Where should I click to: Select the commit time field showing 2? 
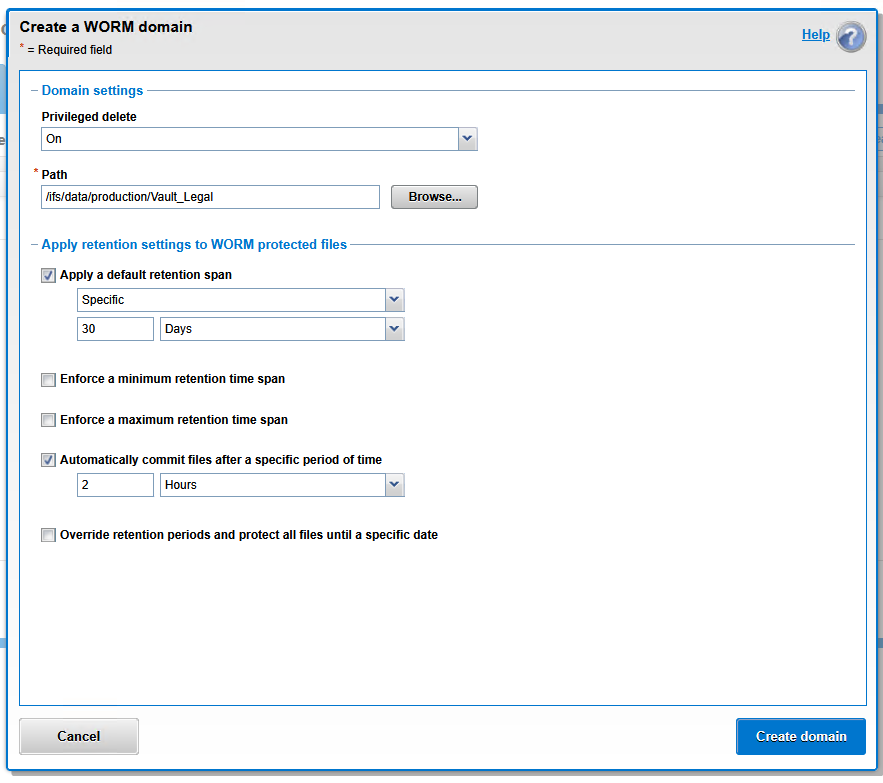click(114, 485)
